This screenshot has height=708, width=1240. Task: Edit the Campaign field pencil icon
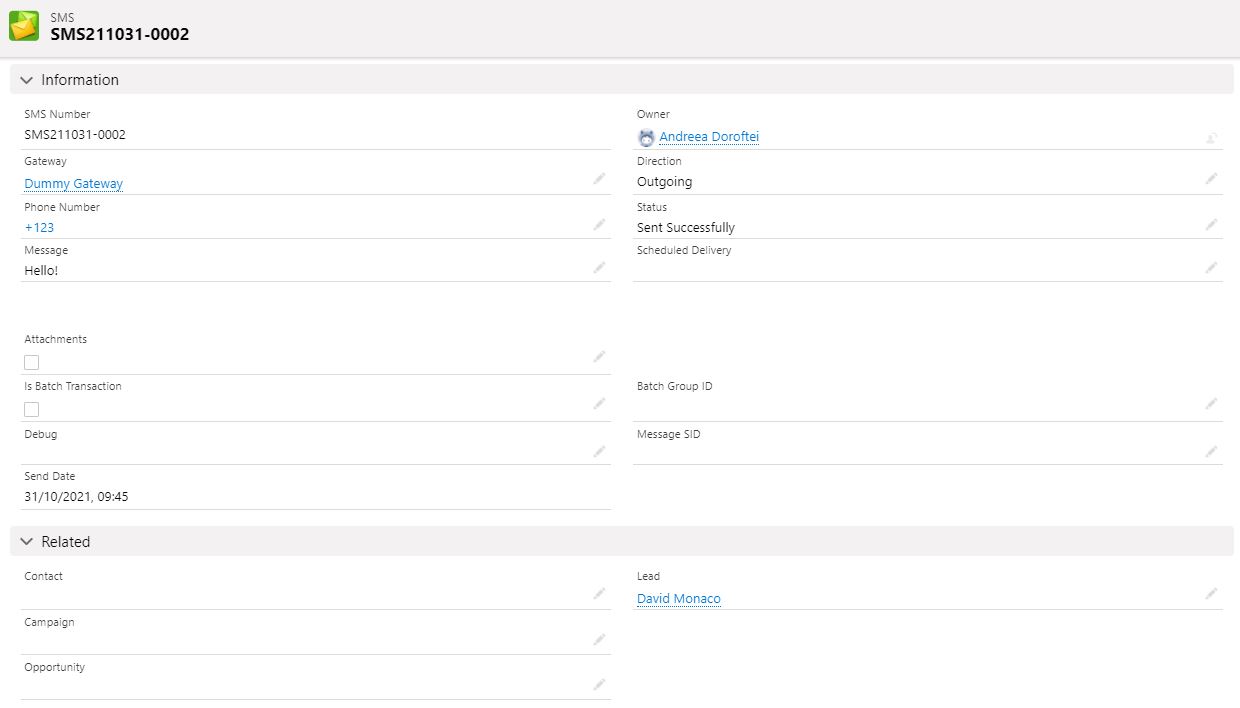(599, 639)
